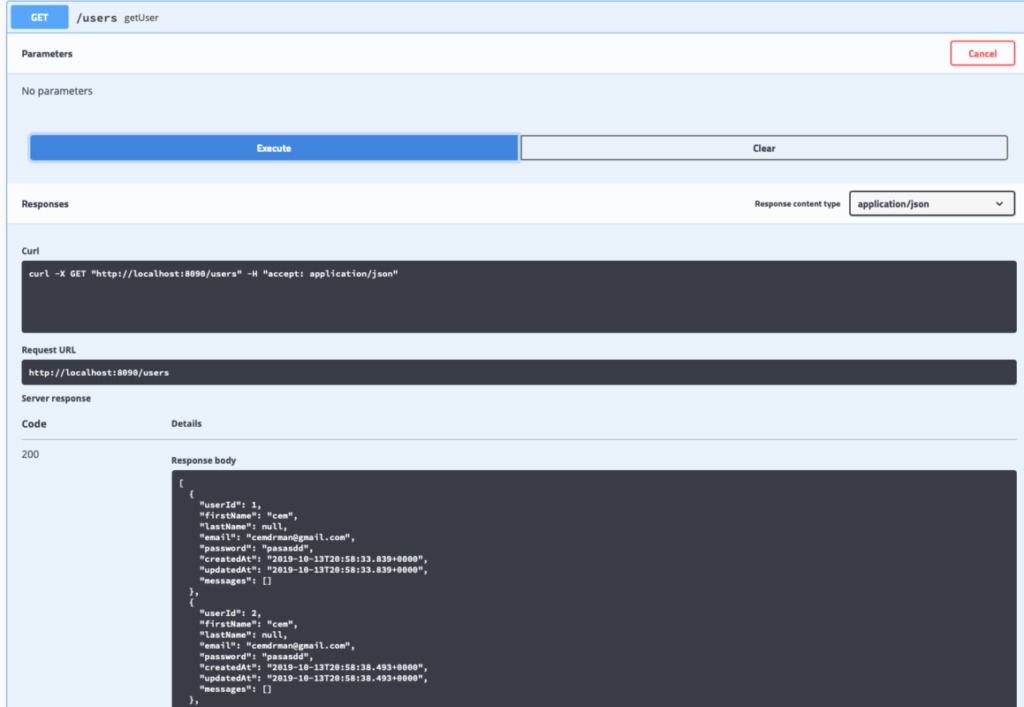The width and height of the screenshot is (1024, 707).
Task: Execute the GET /users request
Action: coord(274,148)
